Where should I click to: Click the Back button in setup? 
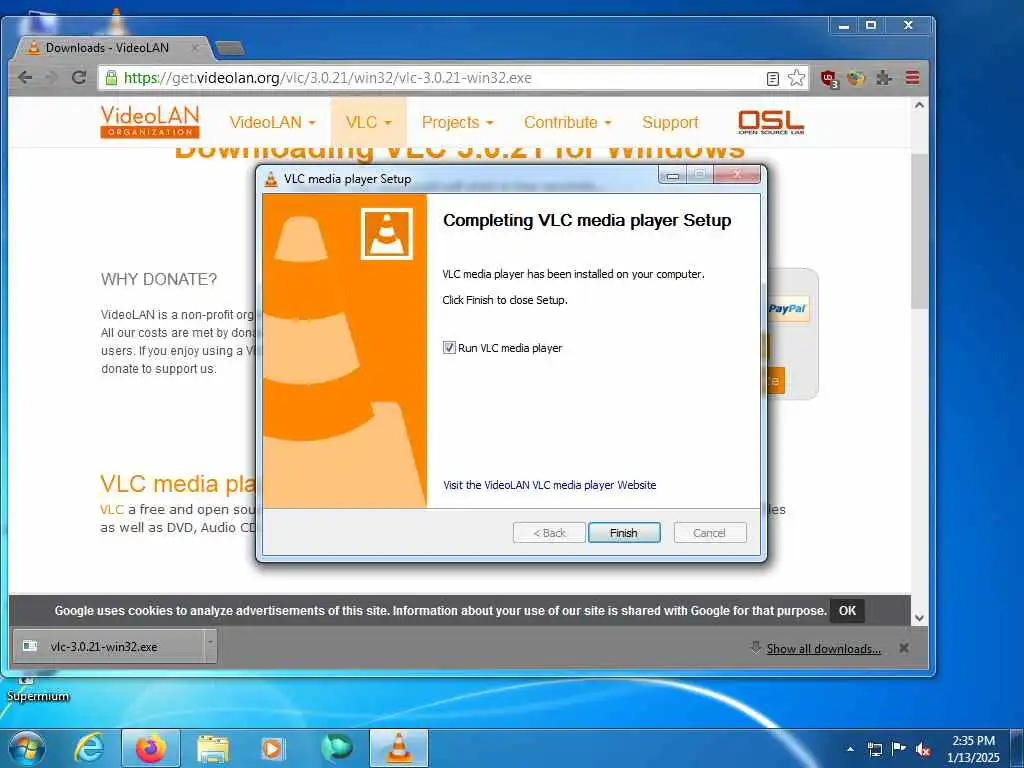click(x=549, y=533)
